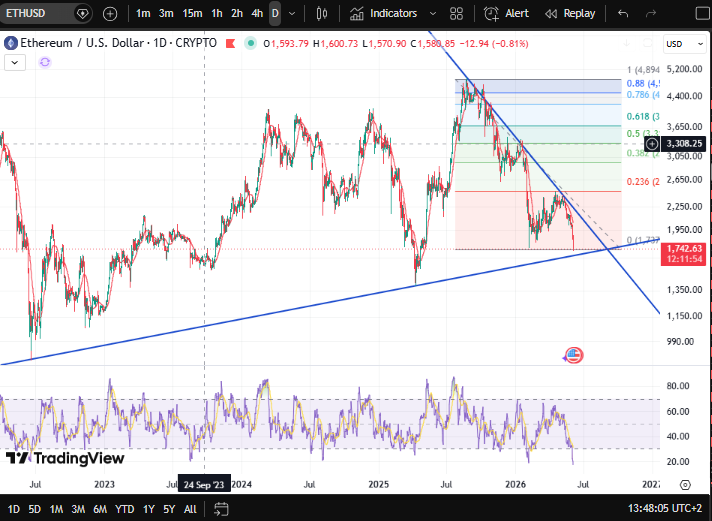Switch to the 1h timeframe
The image size is (712, 521).
[217, 14]
